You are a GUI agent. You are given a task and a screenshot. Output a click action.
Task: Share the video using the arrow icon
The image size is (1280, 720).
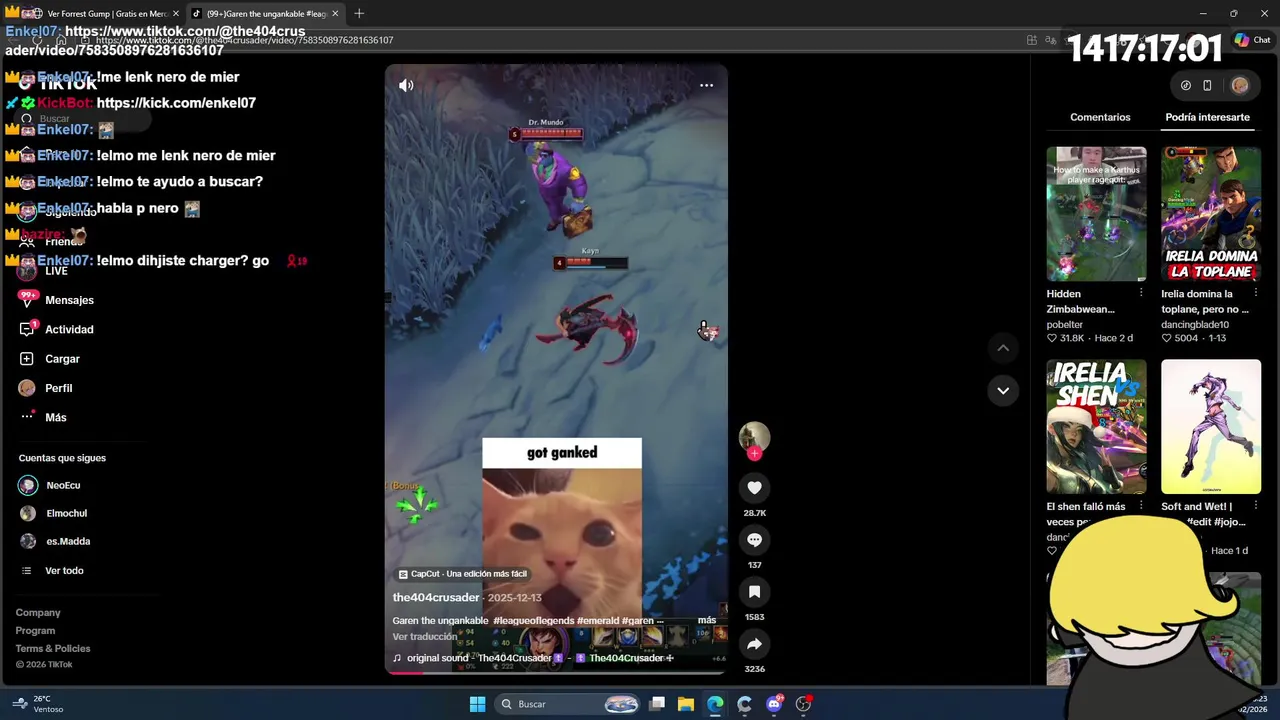click(x=754, y=644)
